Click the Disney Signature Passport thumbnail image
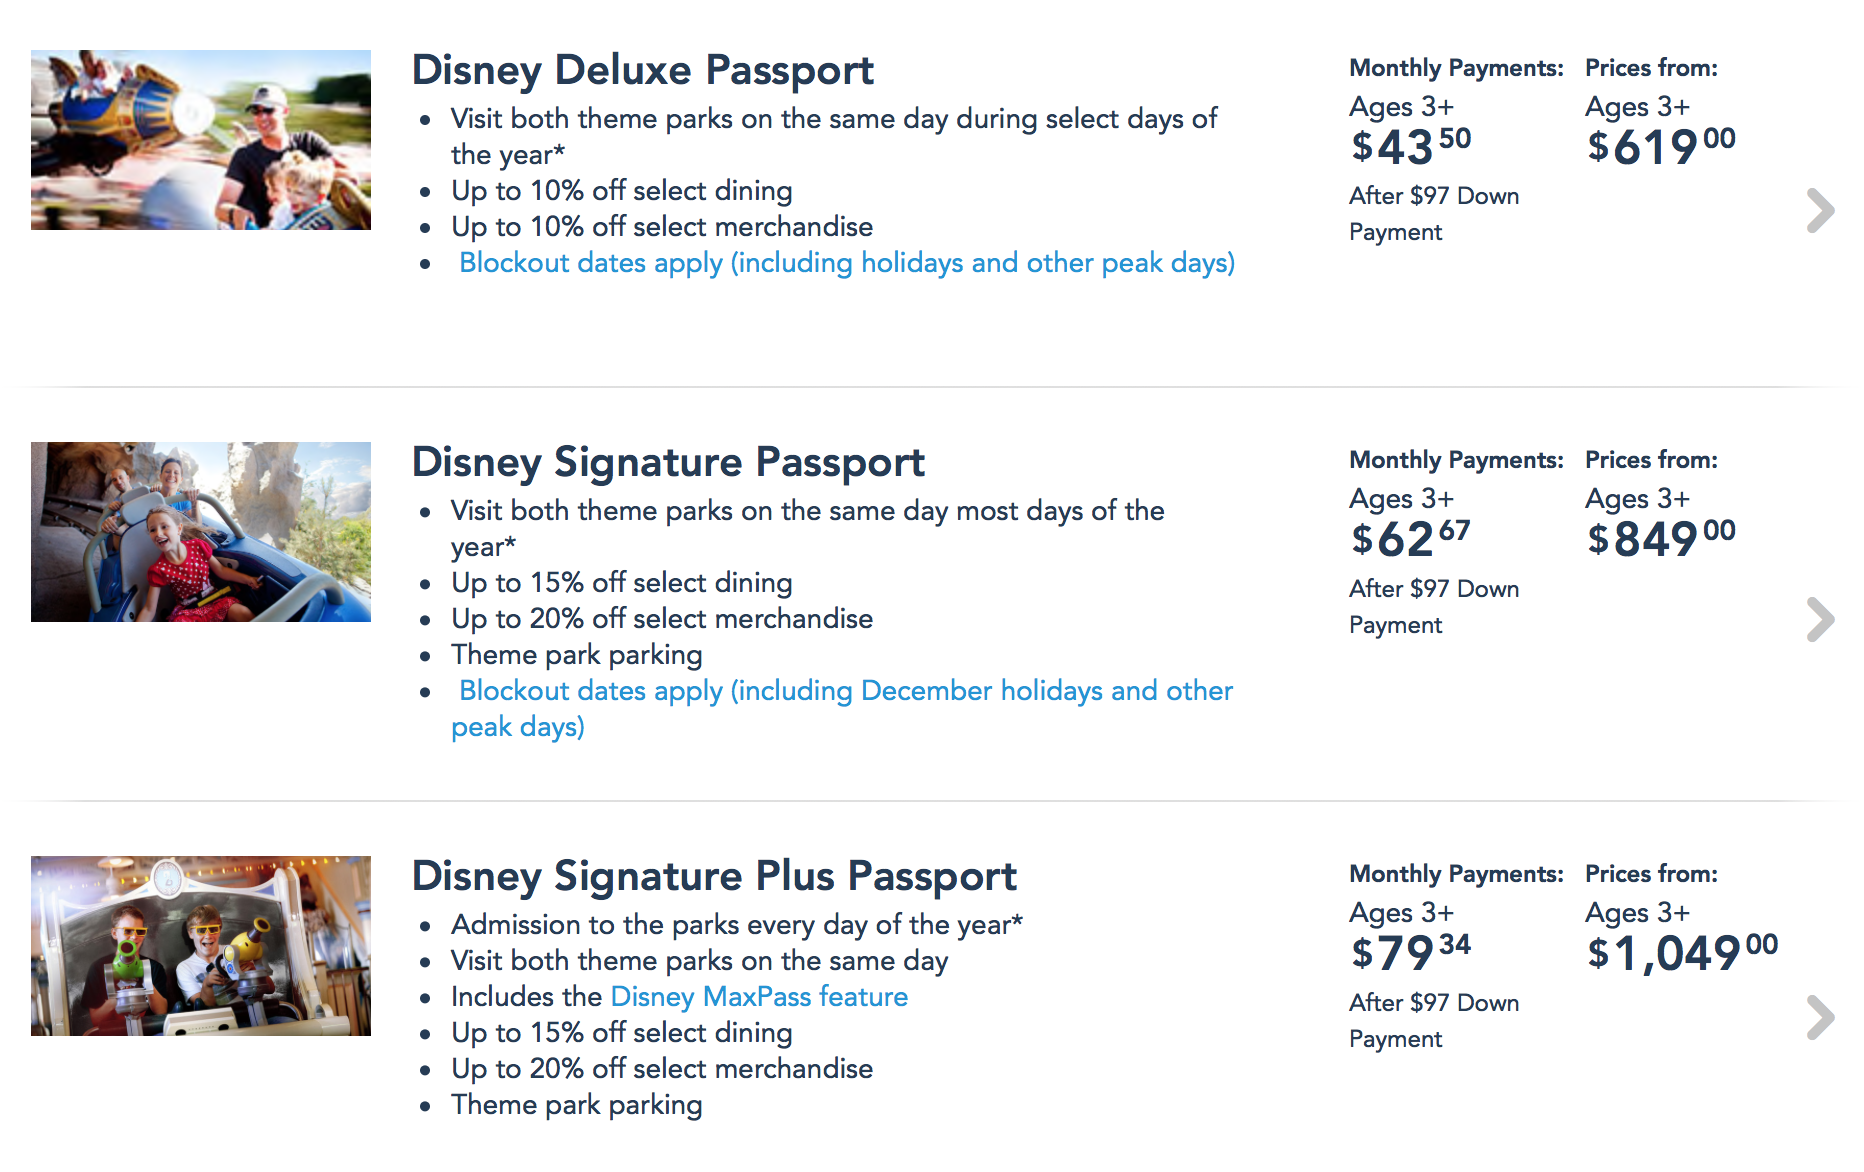This screenshot has height=1172, width=1864. (201, 532)
